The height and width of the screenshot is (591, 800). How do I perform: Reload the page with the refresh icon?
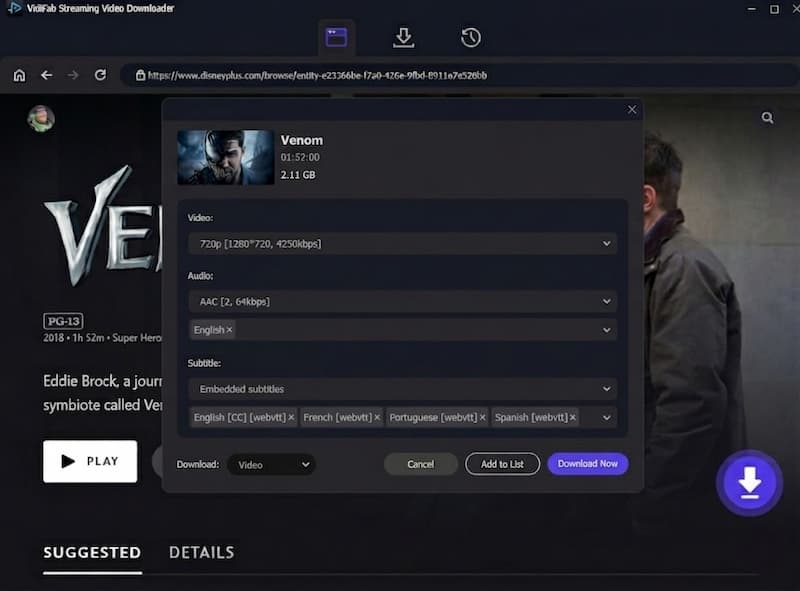(100, 75)
